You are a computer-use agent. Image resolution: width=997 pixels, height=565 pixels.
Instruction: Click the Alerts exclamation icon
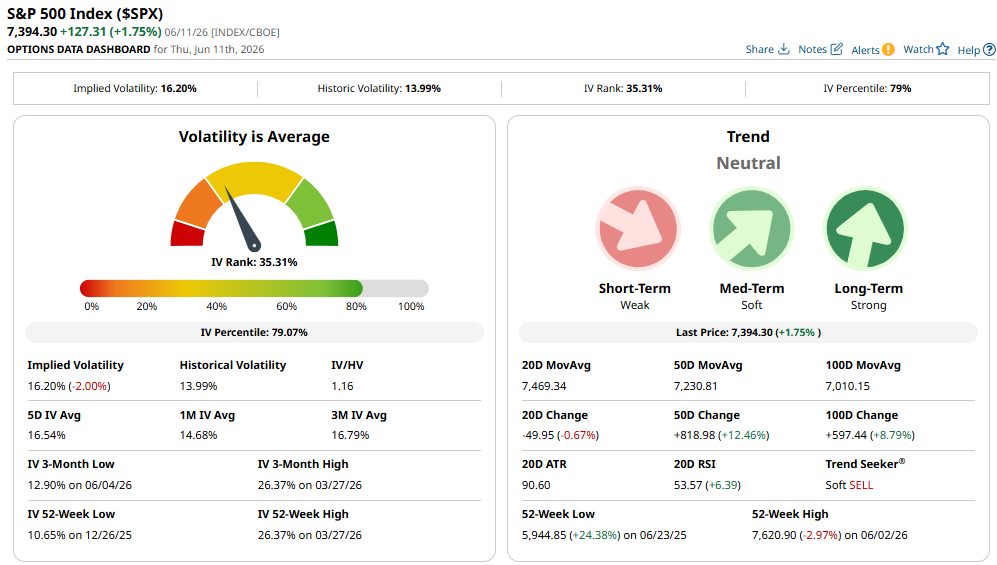pyautogui.click(x=888, y=50)
